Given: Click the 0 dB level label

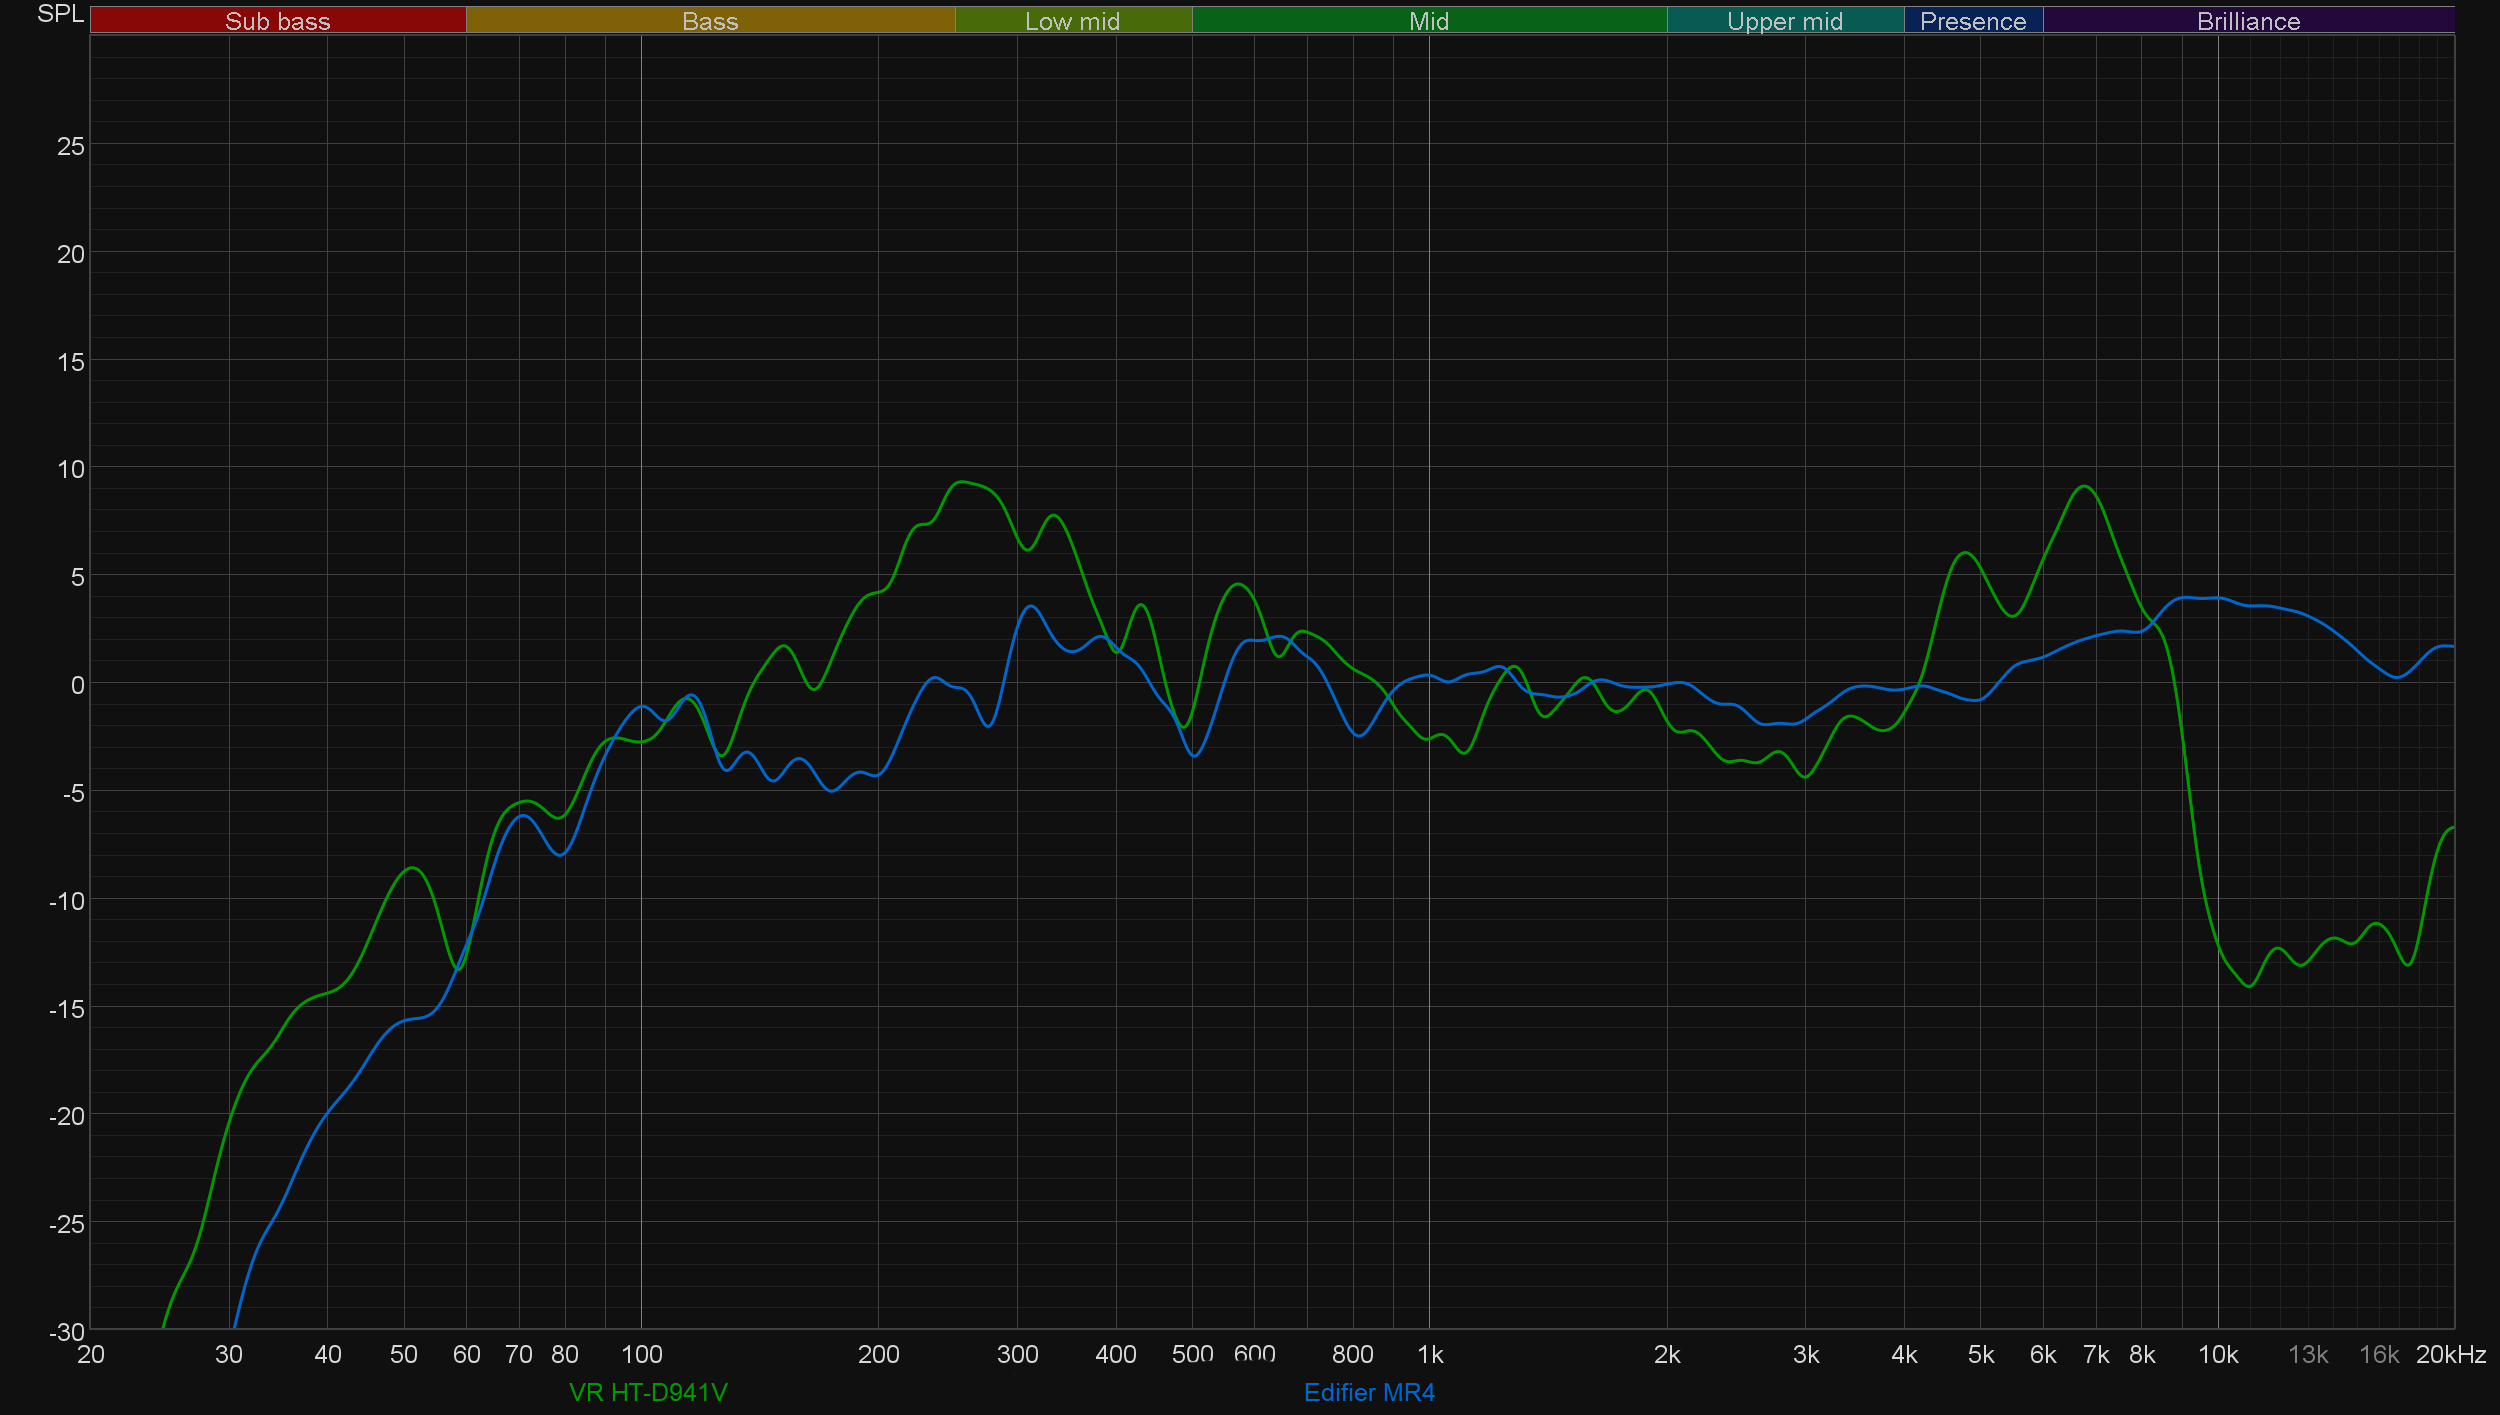Looking at the screenshot, I should (77, 685).
